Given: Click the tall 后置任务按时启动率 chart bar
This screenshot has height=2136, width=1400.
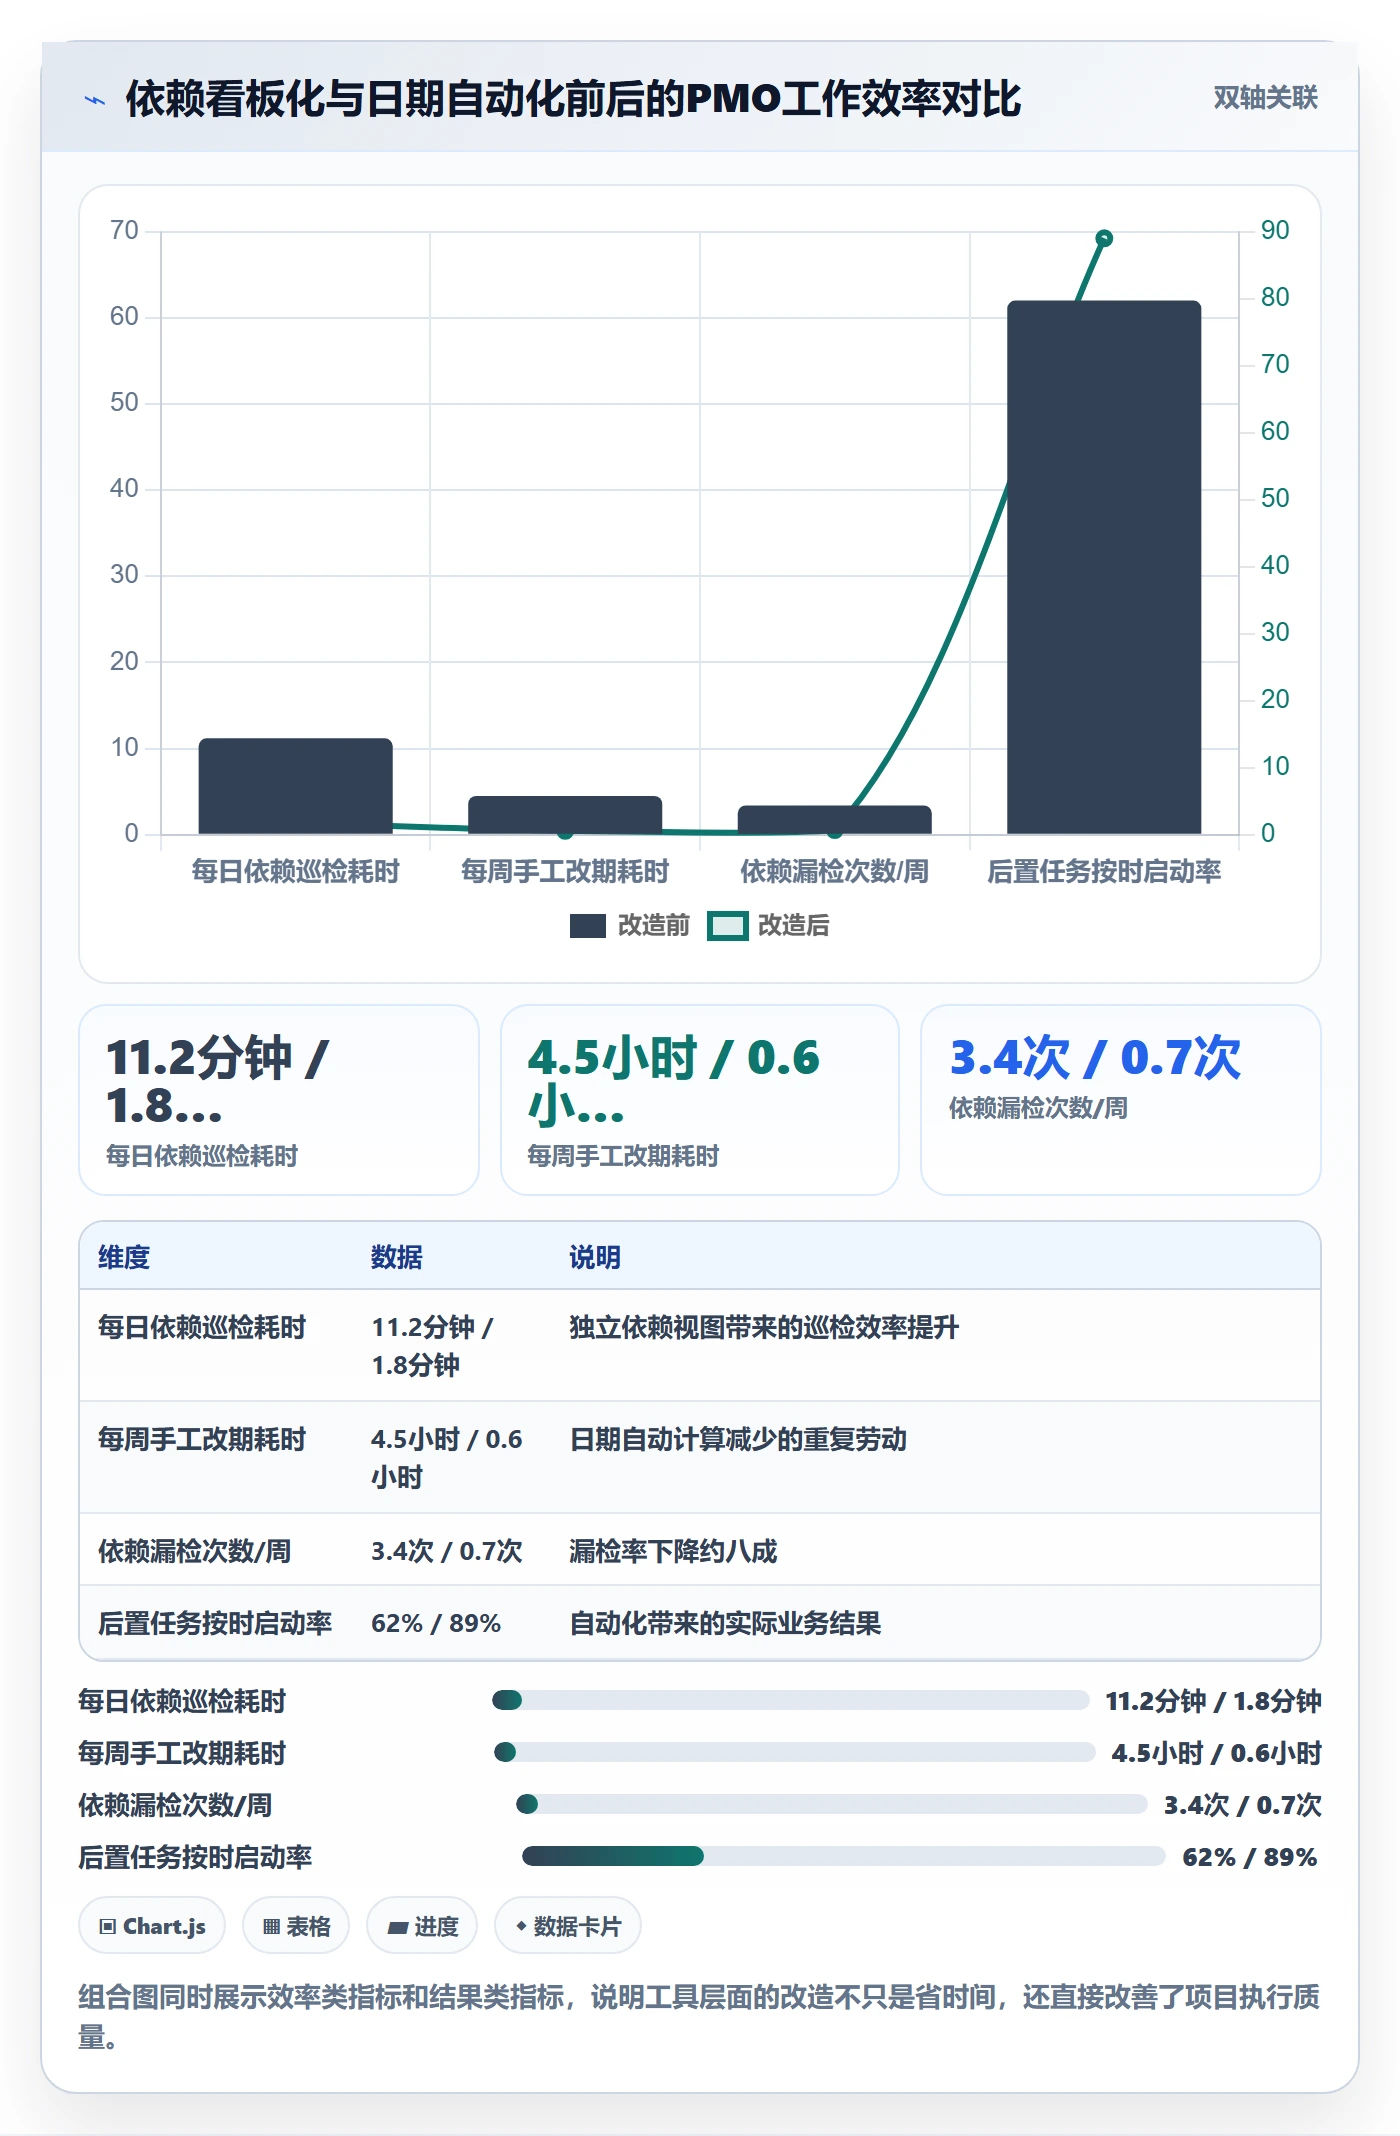Looking at the screenshot, I should coord(1104,567).
